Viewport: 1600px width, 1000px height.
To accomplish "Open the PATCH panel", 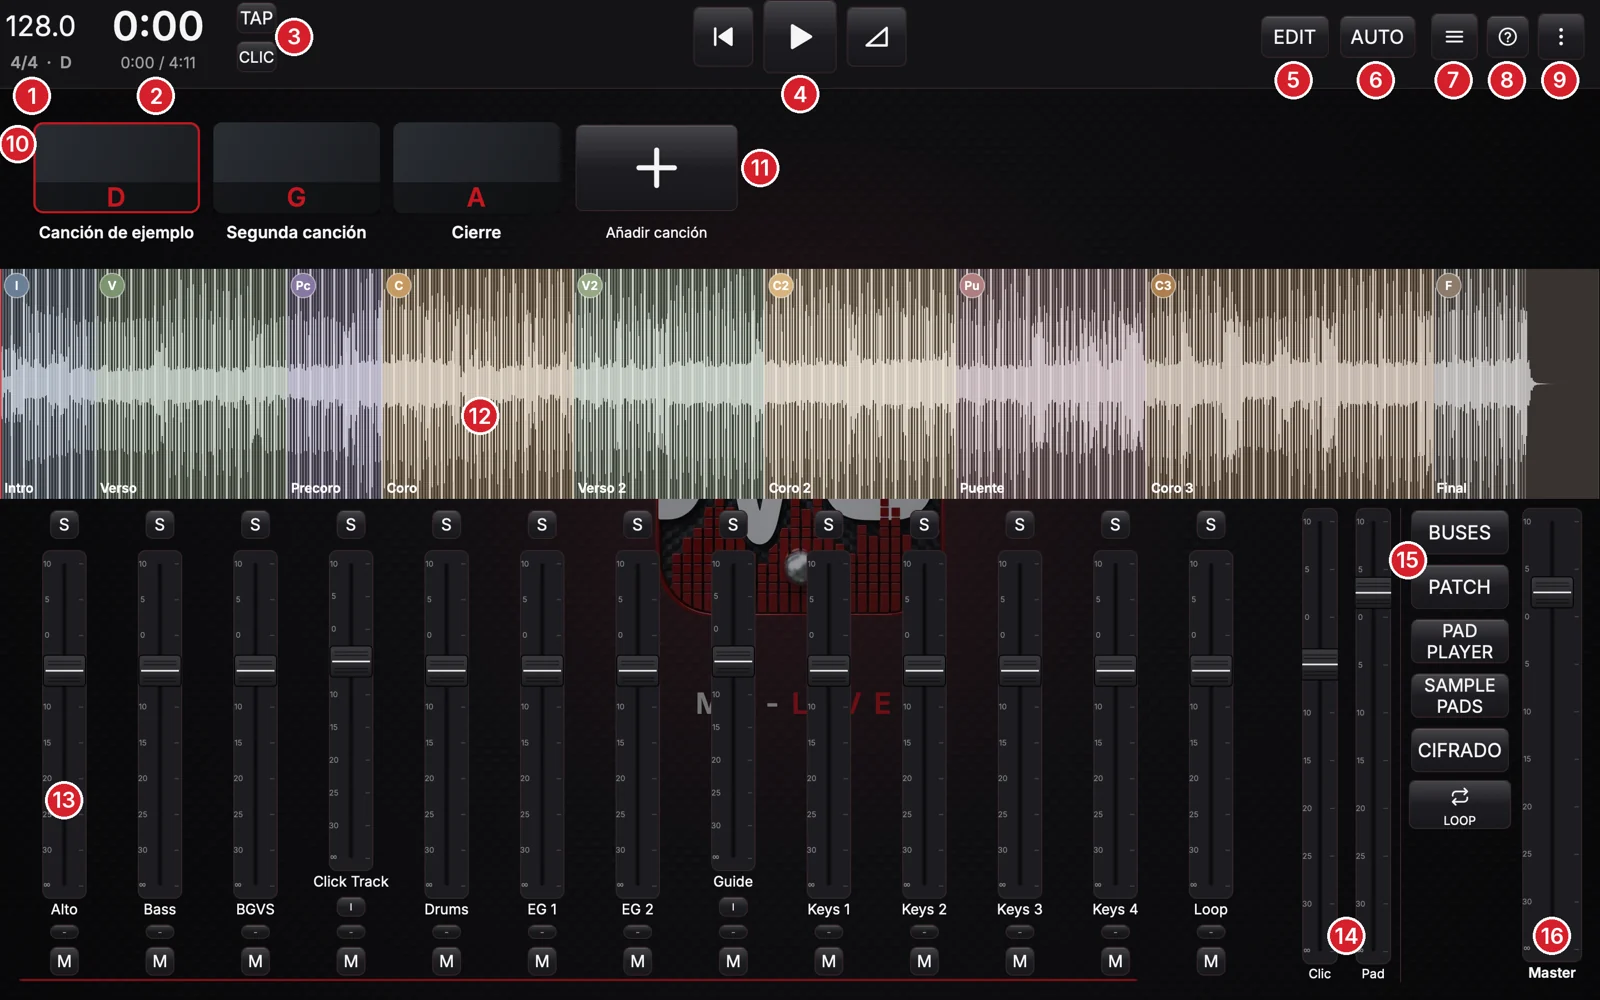I will click(1459, 587).
